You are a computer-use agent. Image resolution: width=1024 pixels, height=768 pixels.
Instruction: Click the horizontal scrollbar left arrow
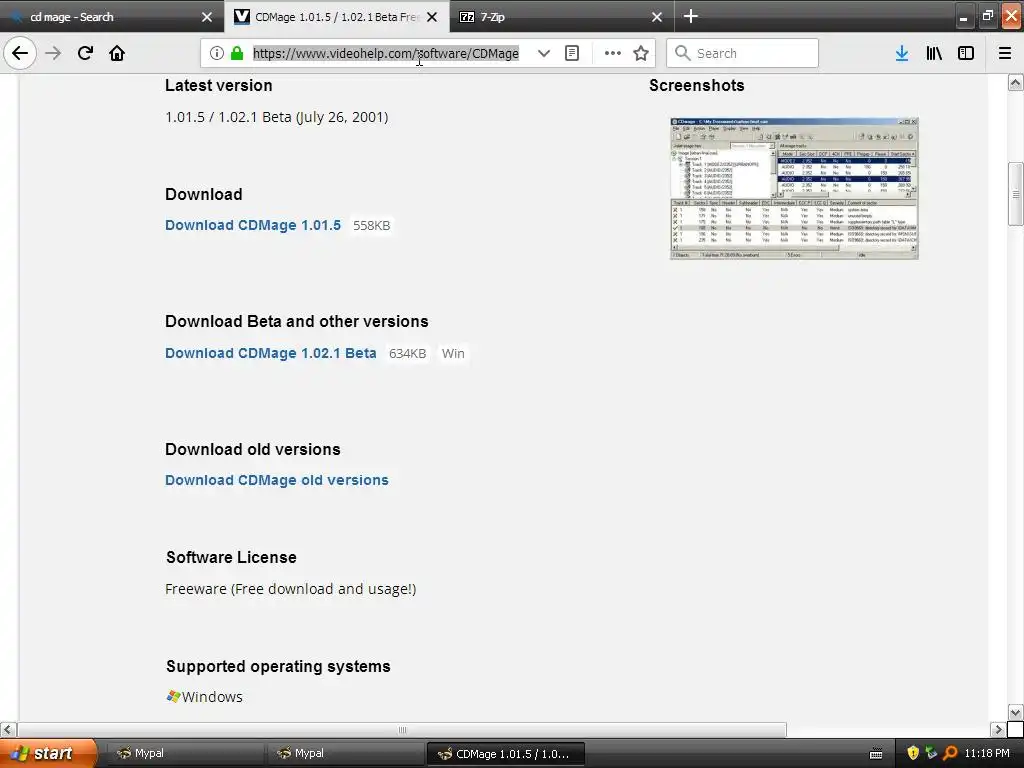pyautogui.click(x=8, y=729)
